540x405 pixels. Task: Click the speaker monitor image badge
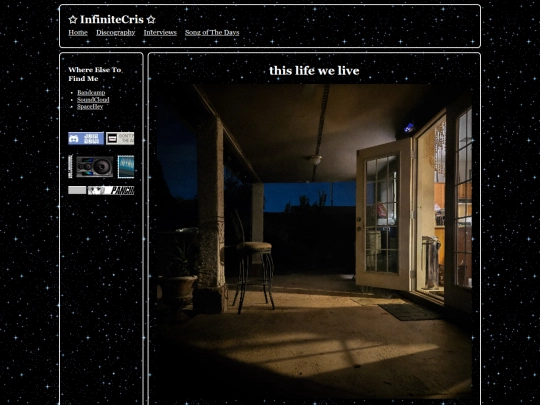(x=95, y=167)
